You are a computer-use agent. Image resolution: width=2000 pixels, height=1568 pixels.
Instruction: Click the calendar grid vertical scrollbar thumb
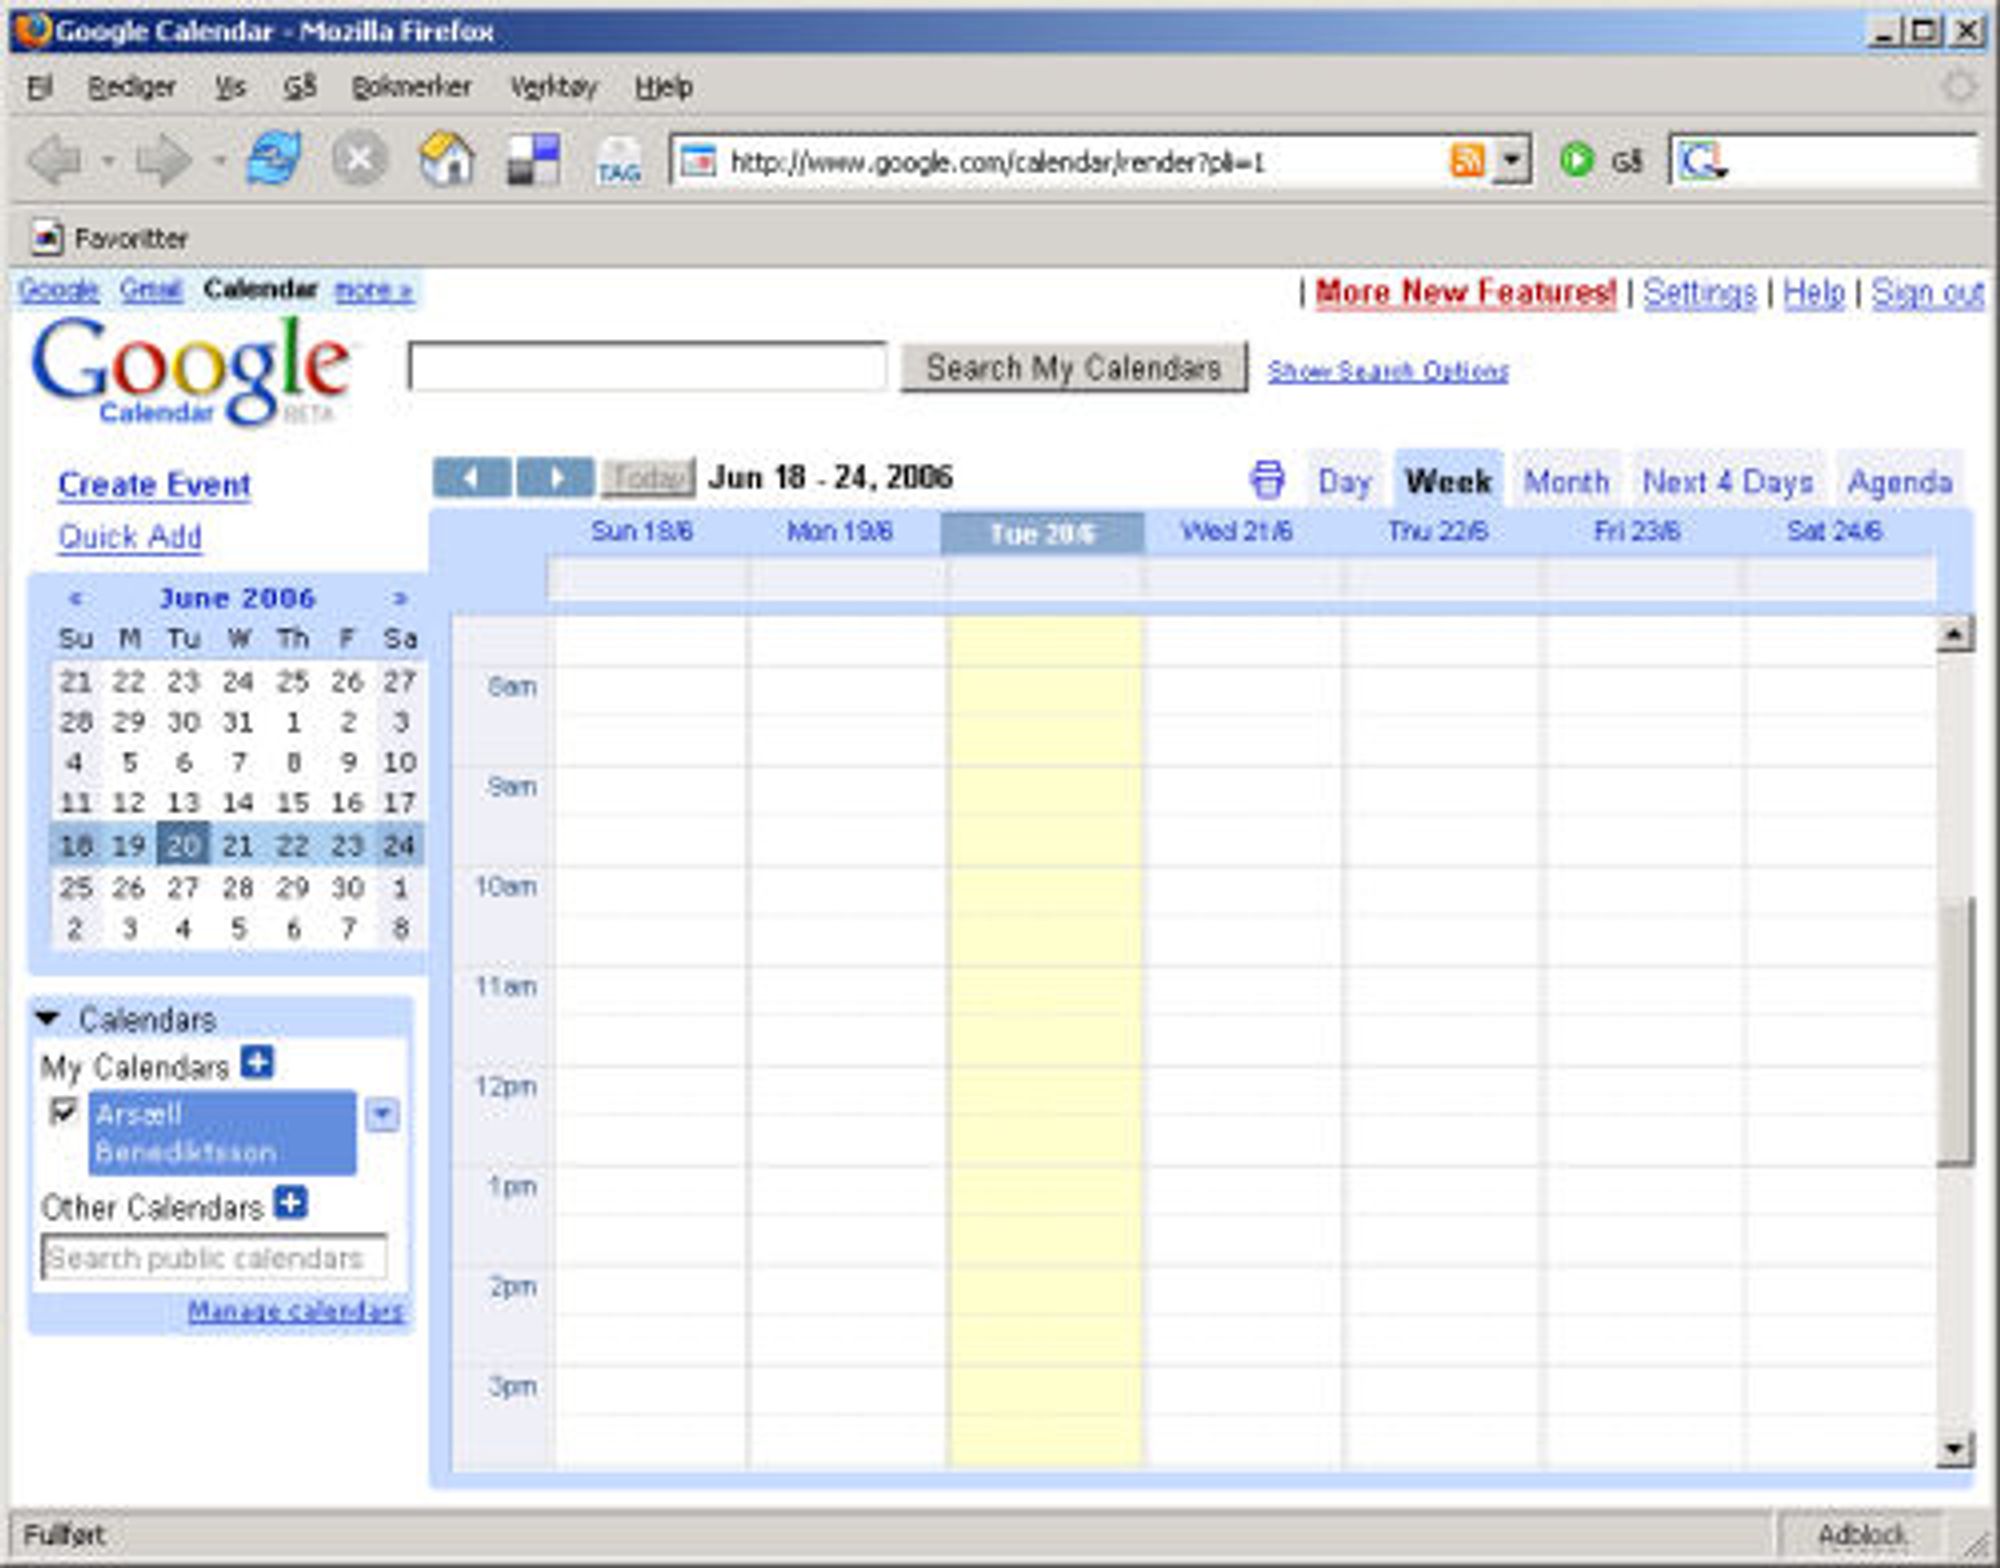pos(1955,1031)
